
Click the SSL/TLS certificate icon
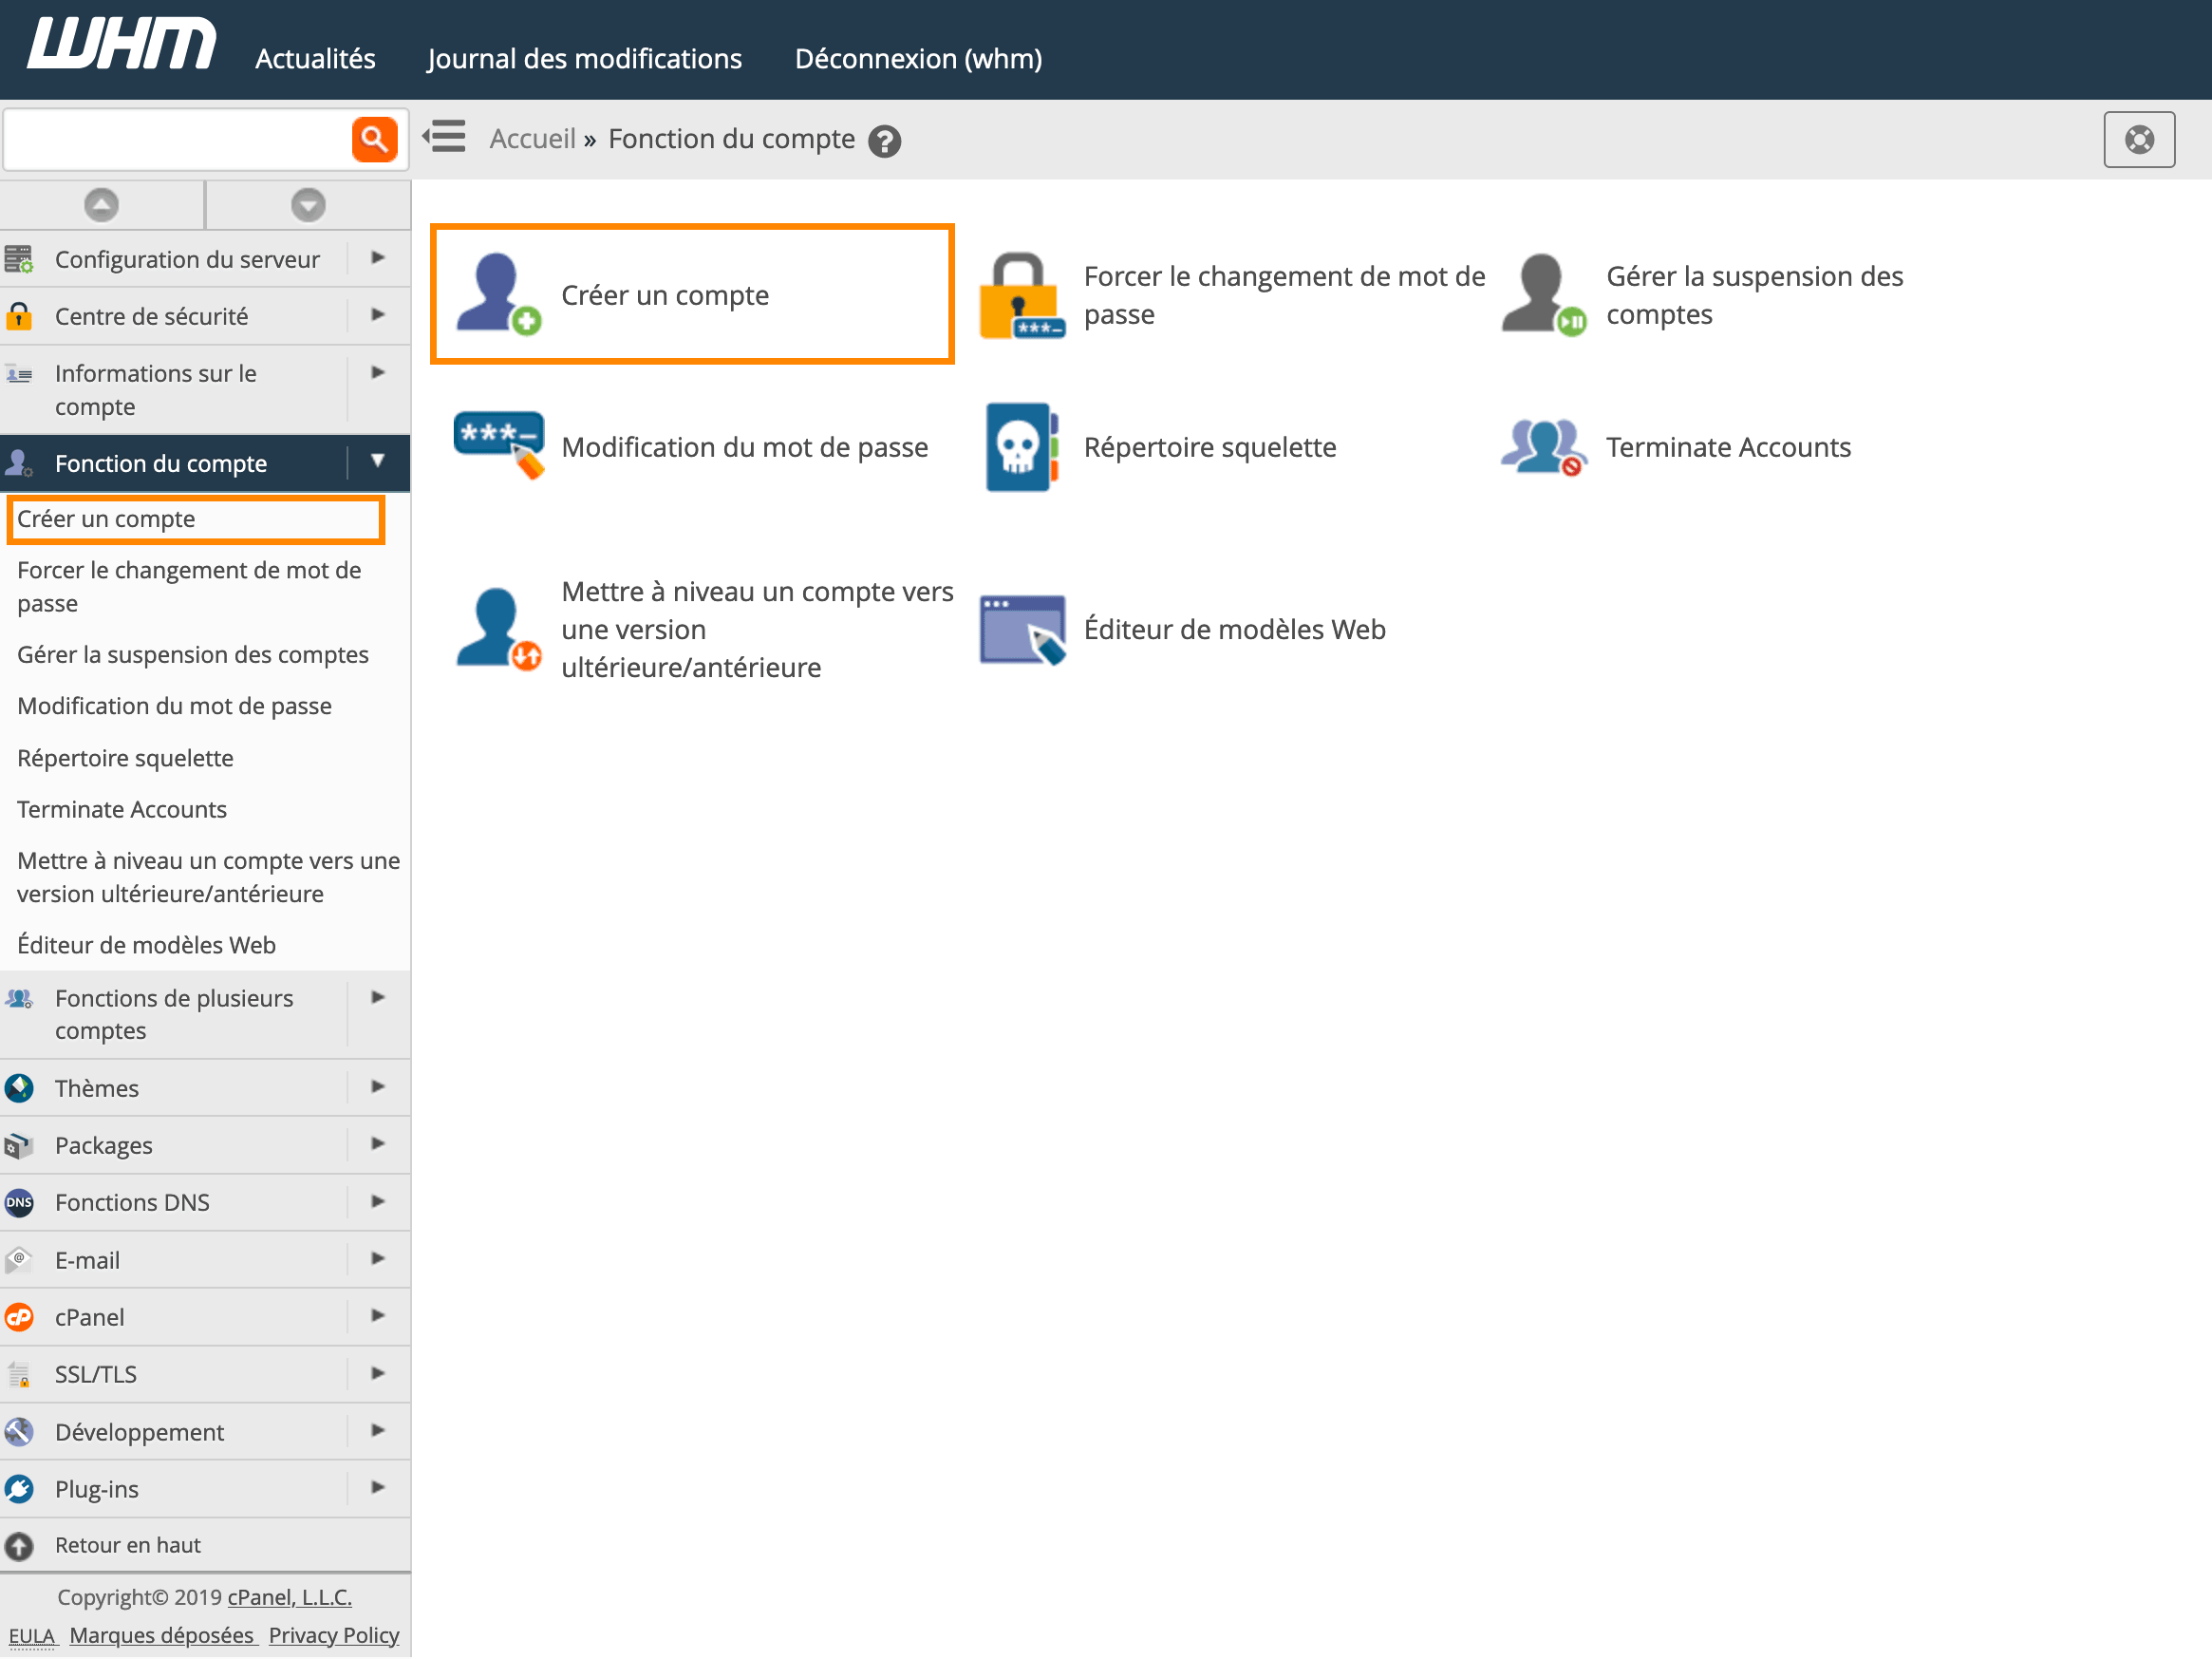coord(19,1374)
